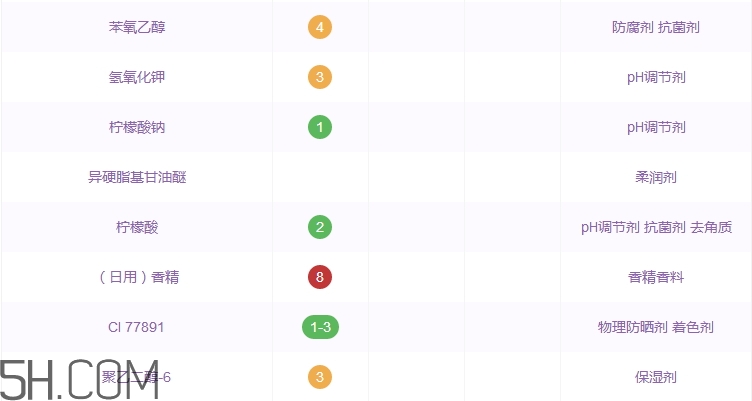Click the green score 2 badge

320,227
